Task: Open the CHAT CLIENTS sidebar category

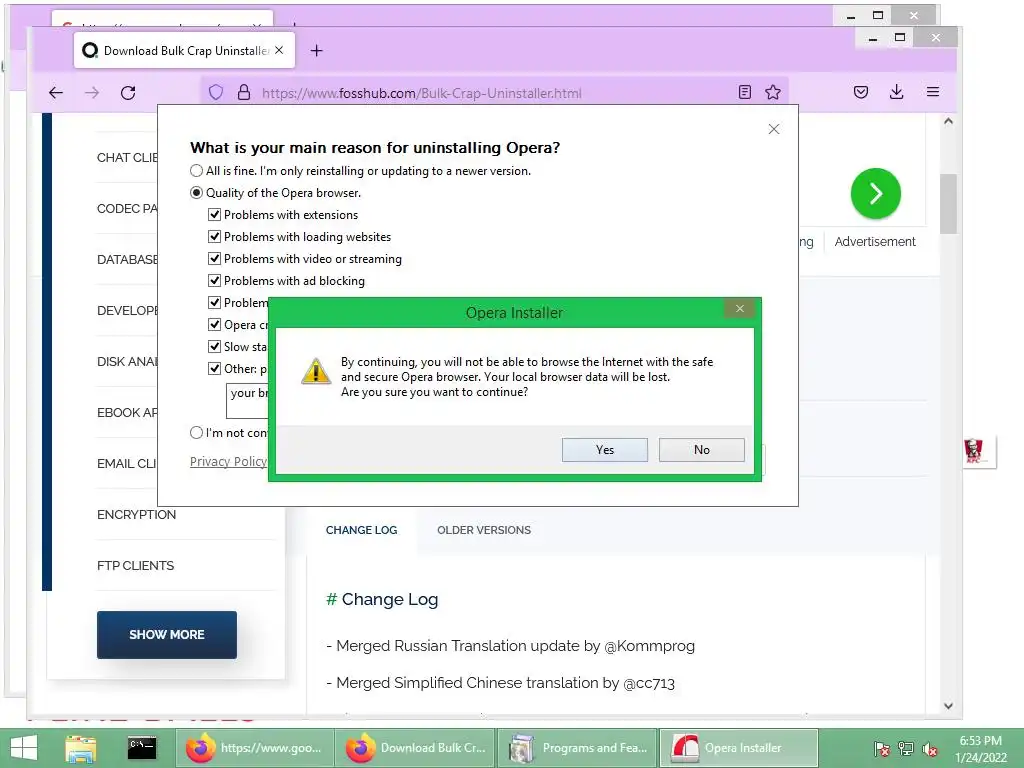Action: pyautogui.click(x=127, y=158)
